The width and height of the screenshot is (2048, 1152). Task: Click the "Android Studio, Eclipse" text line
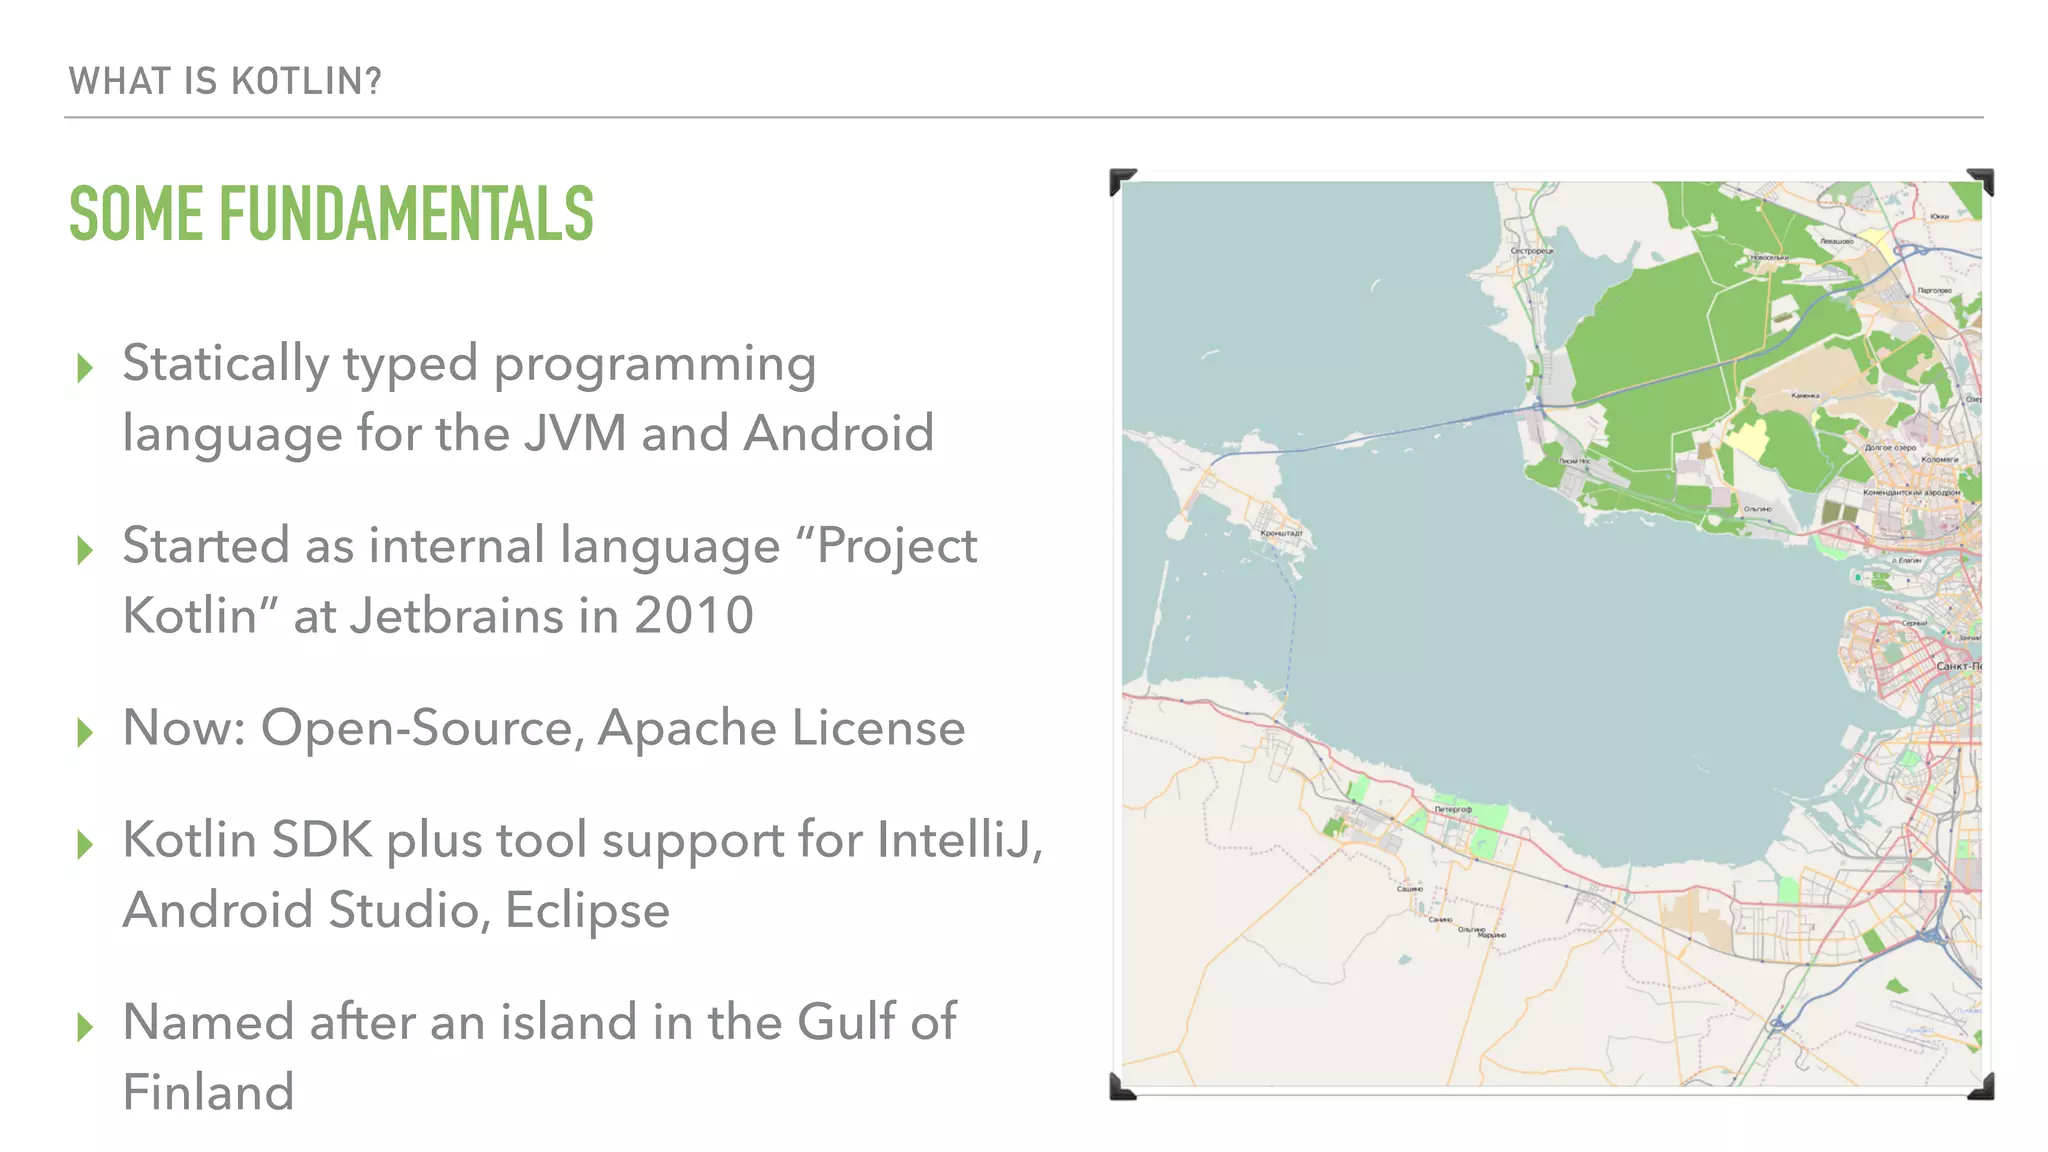tap(396, 910)
